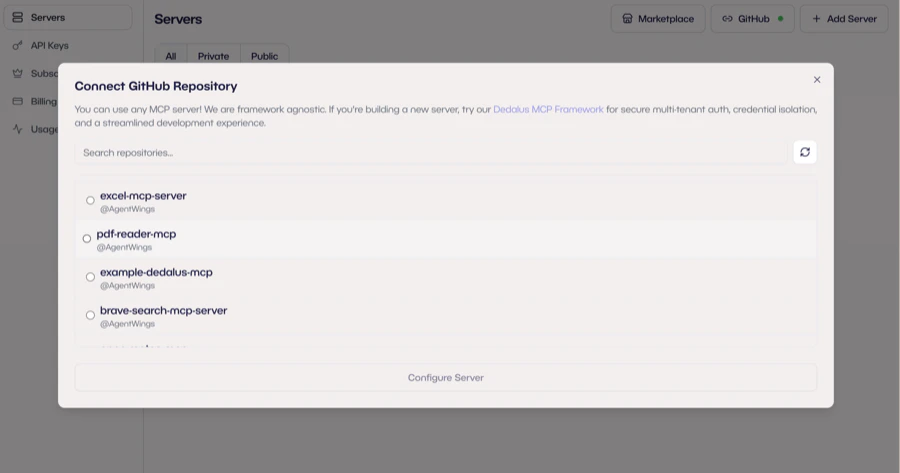Select the excel-mcp-server radio button
900x473 pixels.
pos(90,200)
